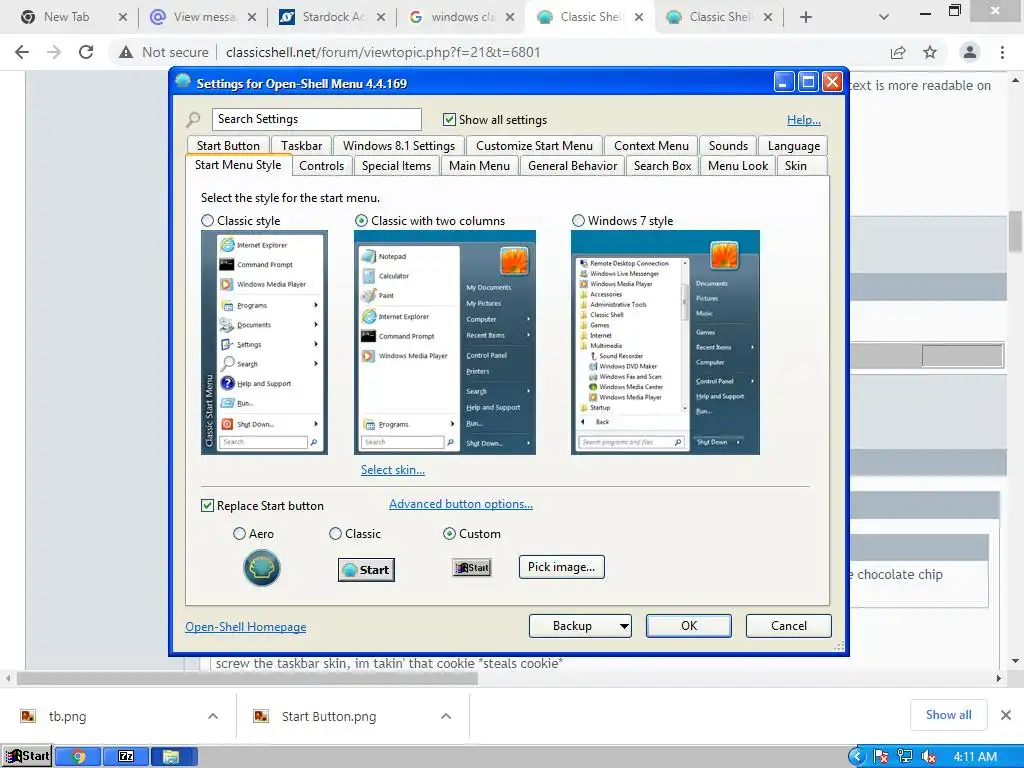Click the page horizontal scrollbar
Image resolution: width=1024 pixels, height=768 pixels.
click(x=247, y=679)
